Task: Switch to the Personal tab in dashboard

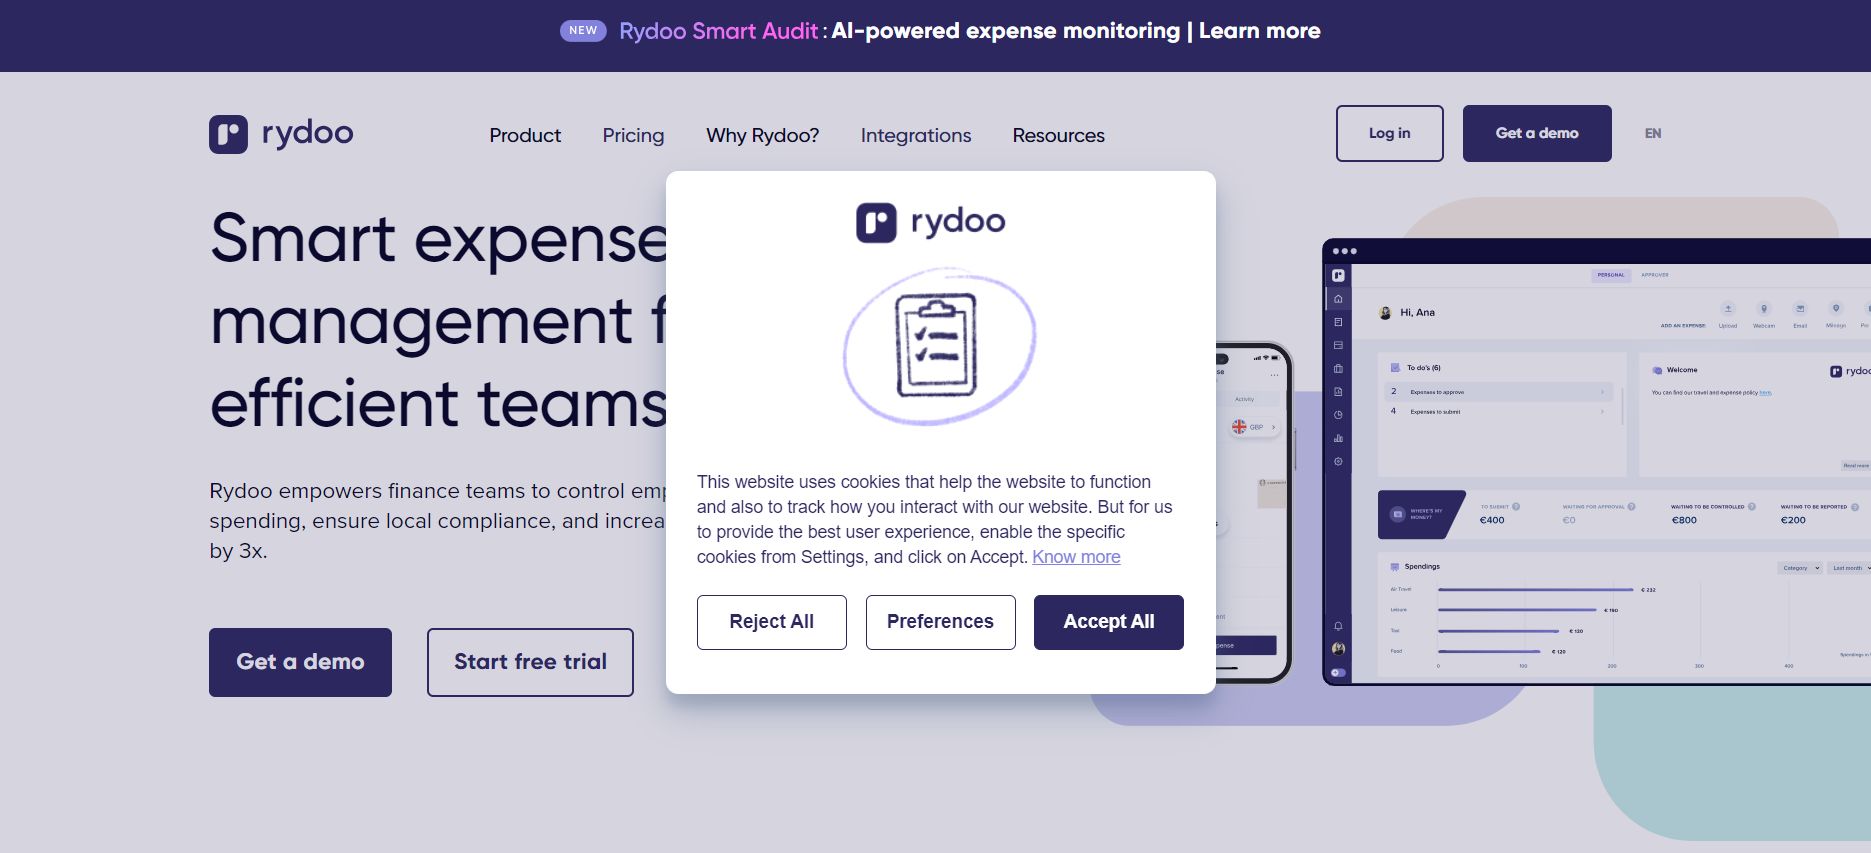Action: coord(1611,275)
